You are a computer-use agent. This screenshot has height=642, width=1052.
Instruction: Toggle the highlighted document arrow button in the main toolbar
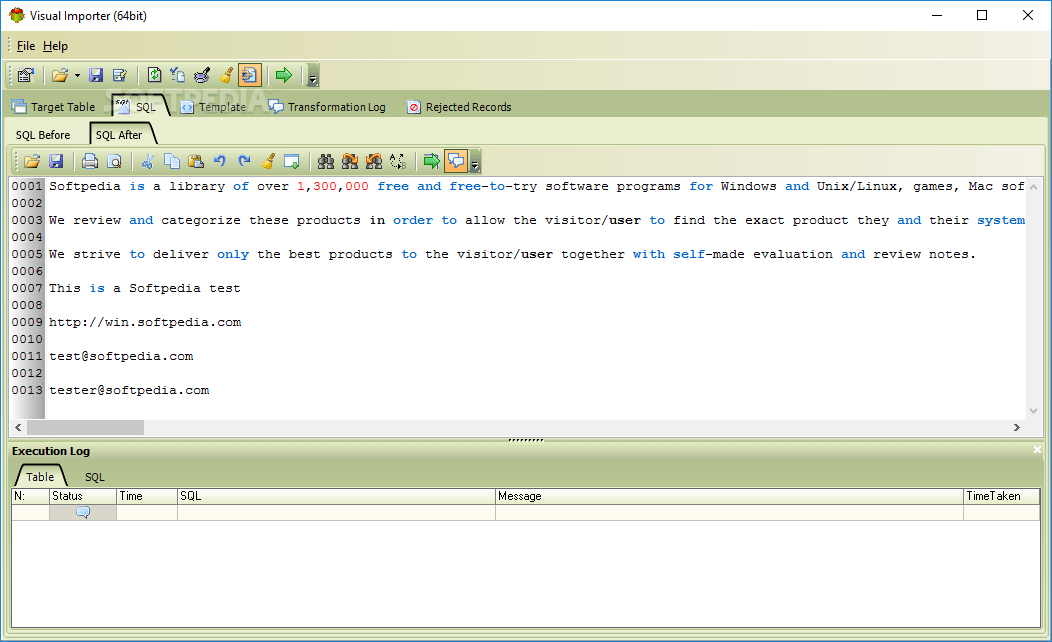[x=250, y=75]
